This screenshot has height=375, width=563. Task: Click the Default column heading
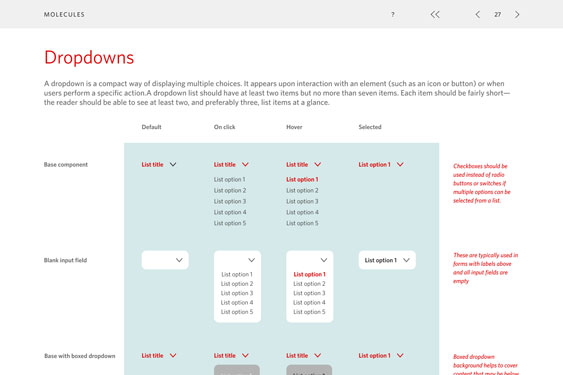[x=152, y=127]
